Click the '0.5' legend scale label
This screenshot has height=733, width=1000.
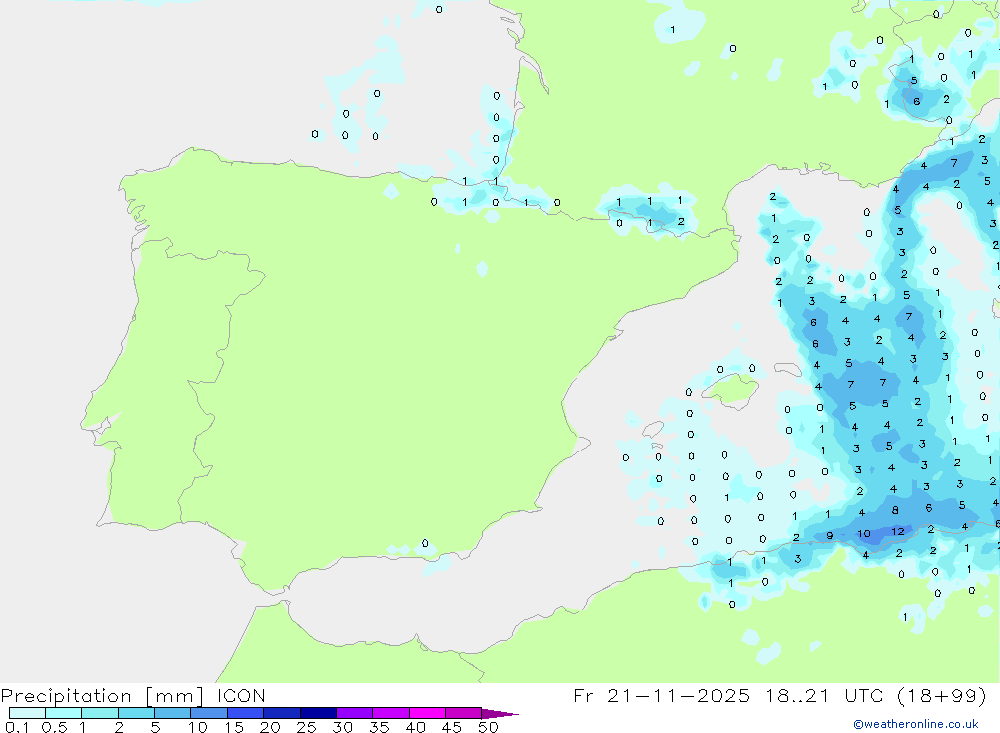tap(54, 727)
